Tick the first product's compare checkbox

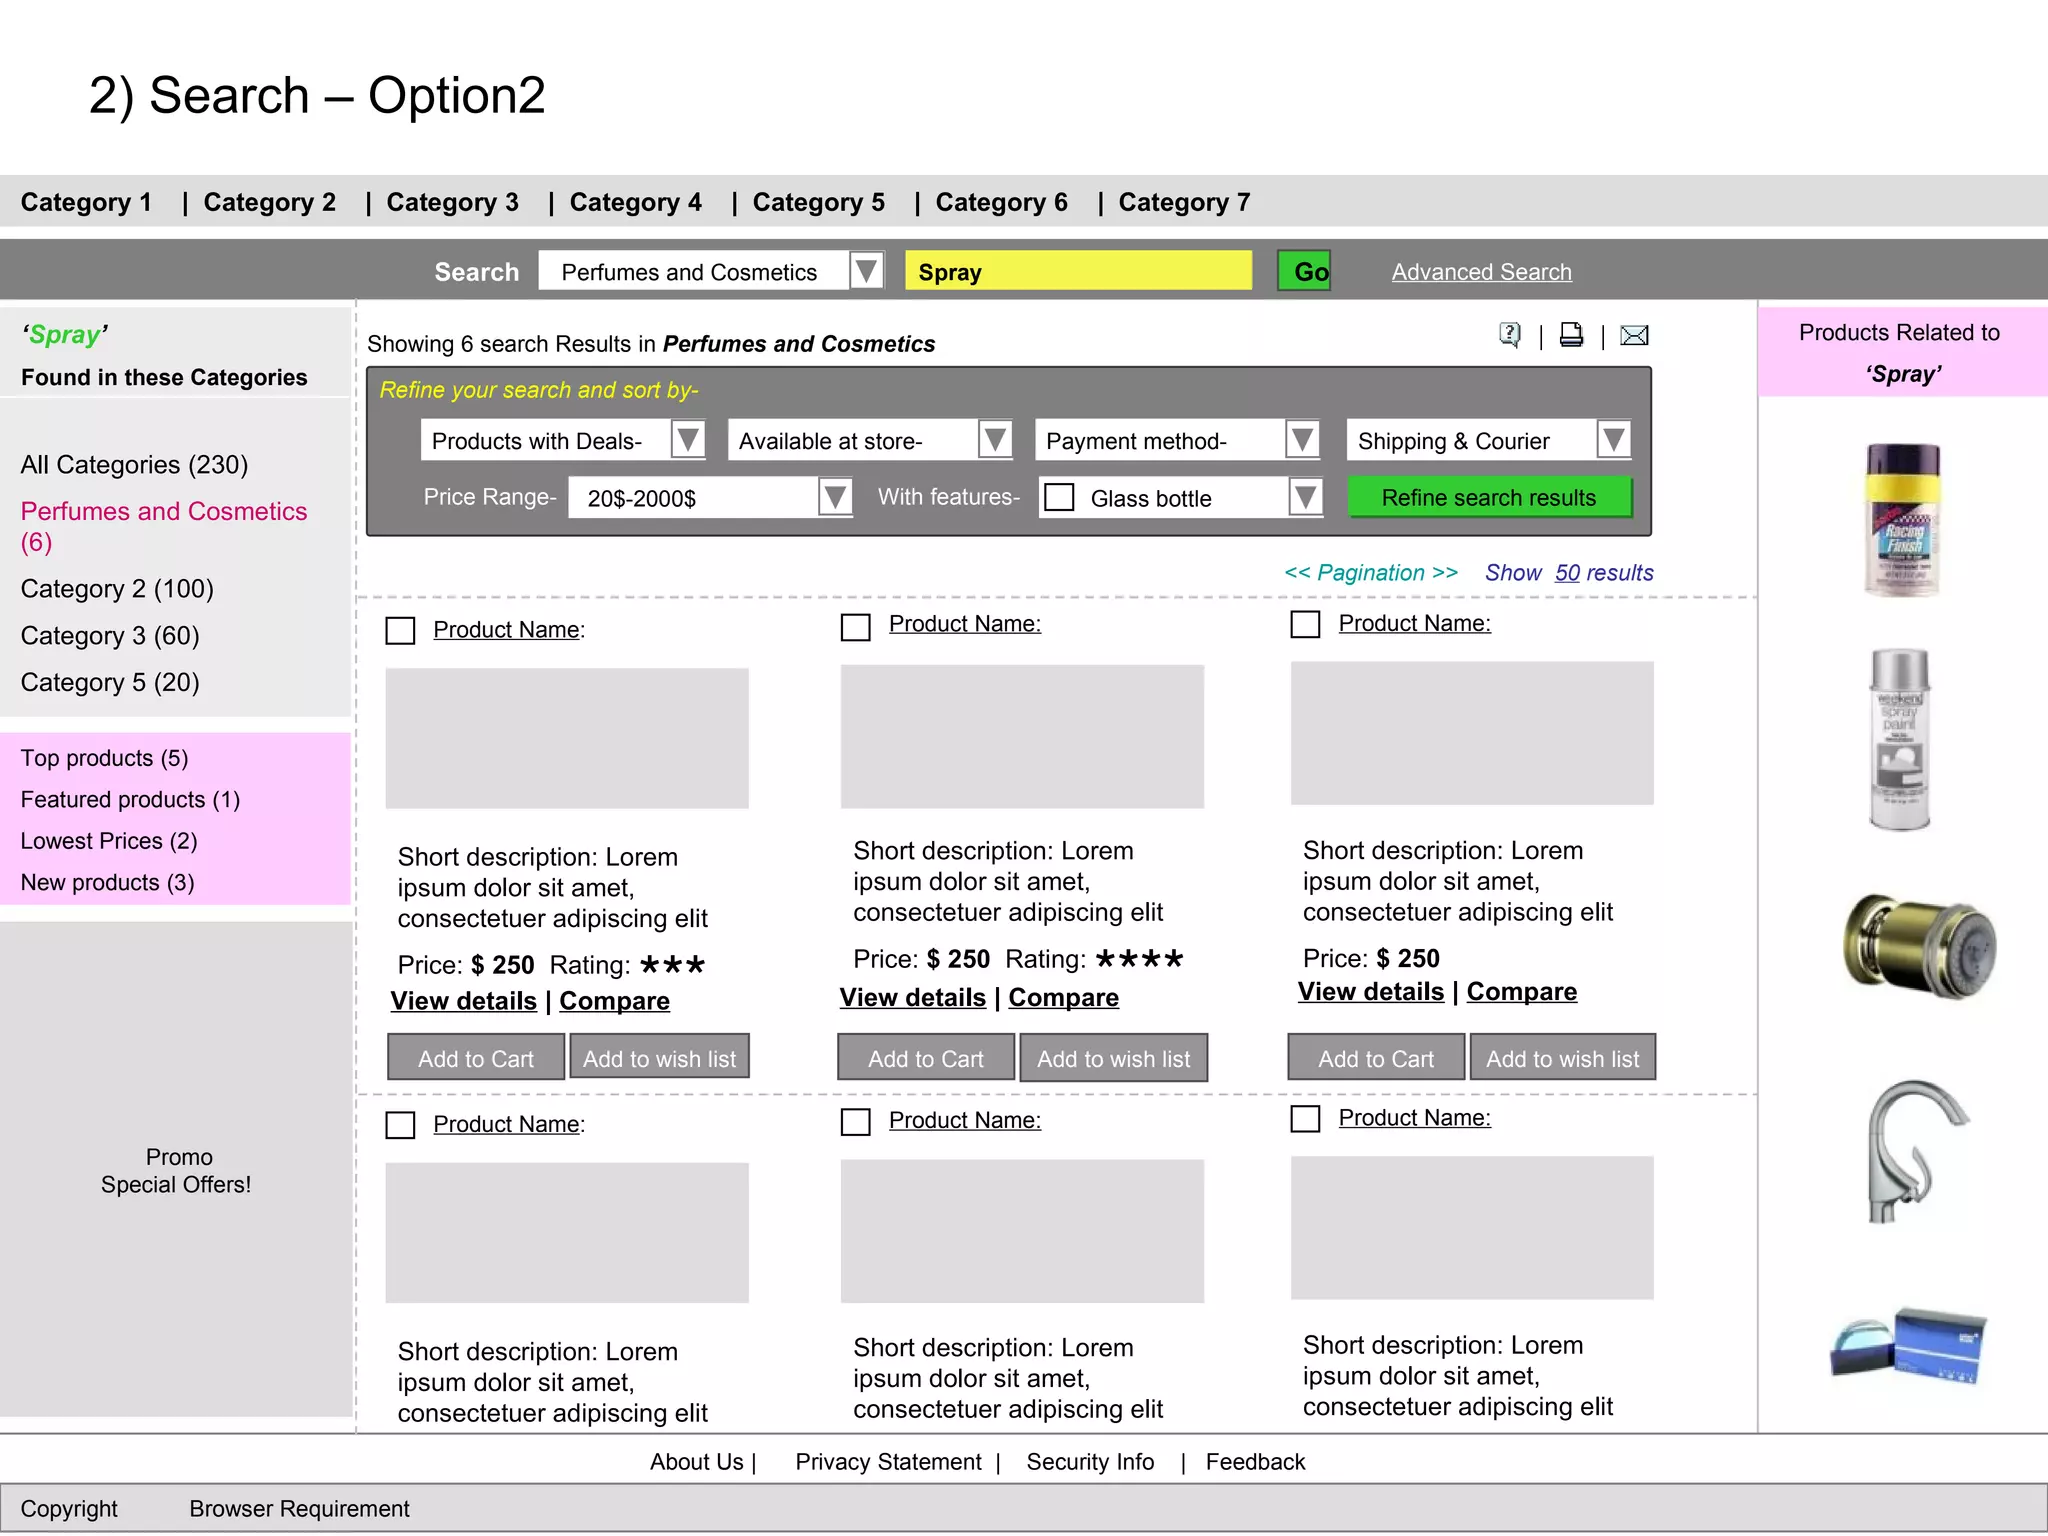pyautogui.click(x=400, y=630)
